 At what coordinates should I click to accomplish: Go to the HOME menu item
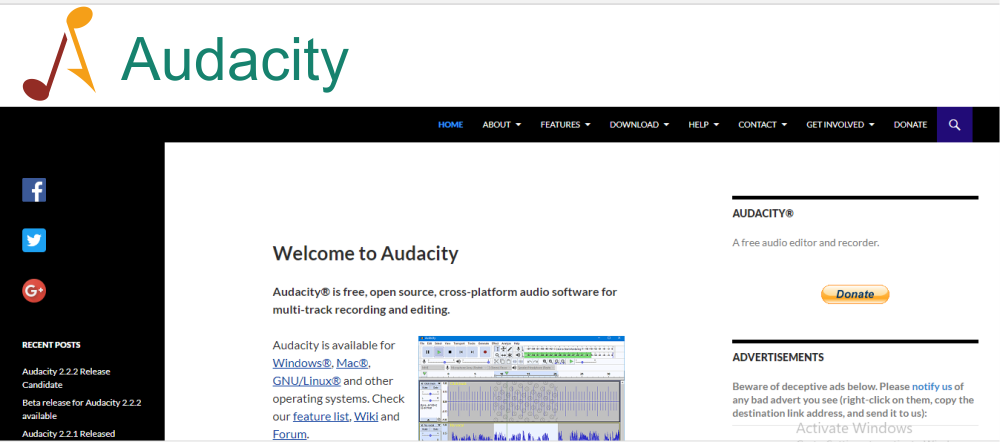[x=450, y=124]
